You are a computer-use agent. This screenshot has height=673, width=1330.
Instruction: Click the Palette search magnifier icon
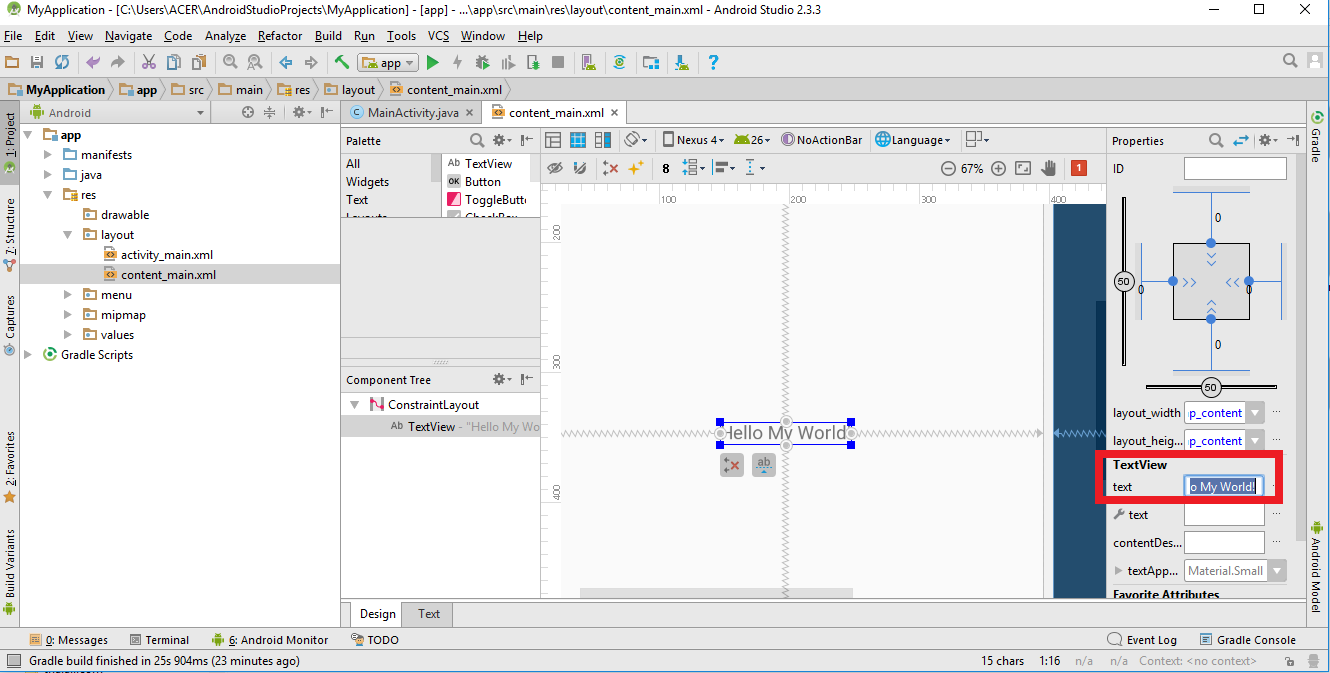[477, 141]
